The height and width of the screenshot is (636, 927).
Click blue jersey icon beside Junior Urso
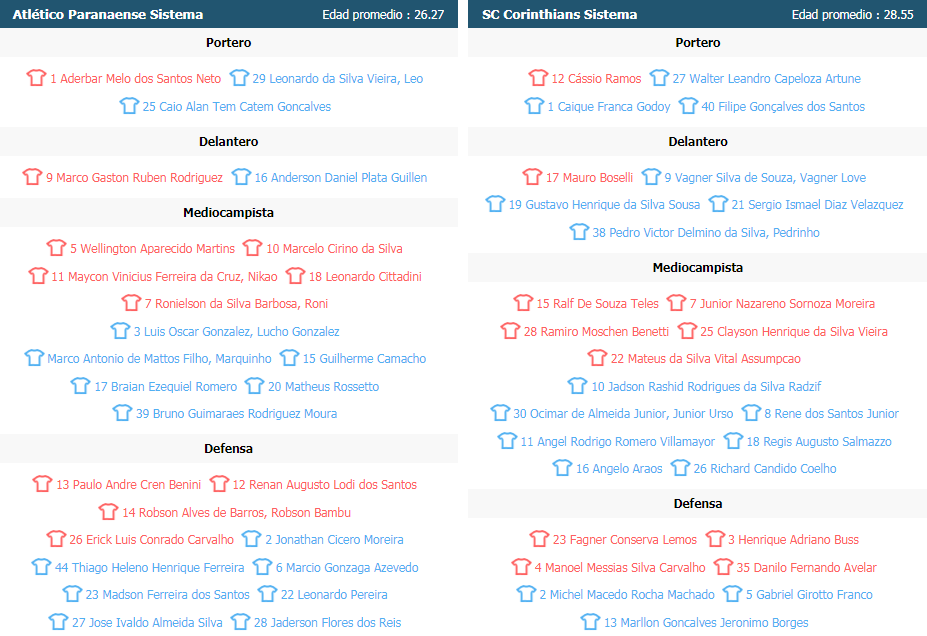point(500,413)
